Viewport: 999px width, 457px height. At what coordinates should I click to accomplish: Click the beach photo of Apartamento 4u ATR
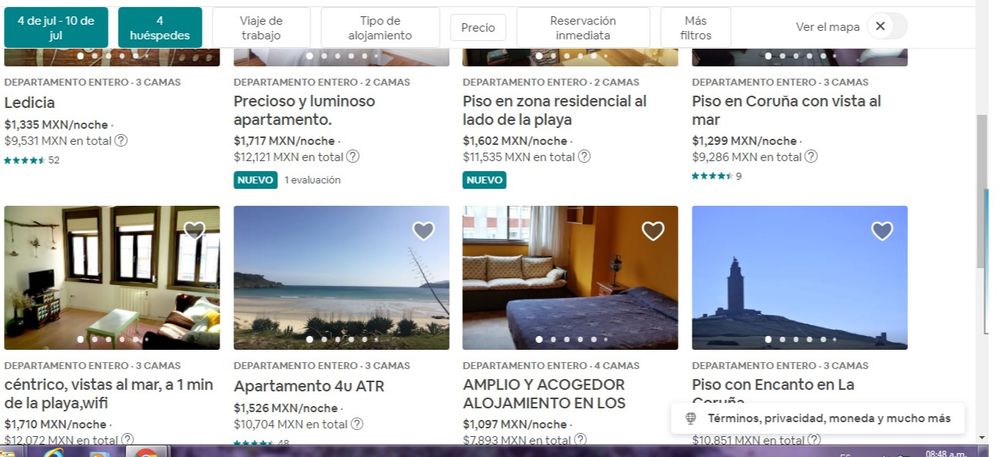[x=341, y=277]
